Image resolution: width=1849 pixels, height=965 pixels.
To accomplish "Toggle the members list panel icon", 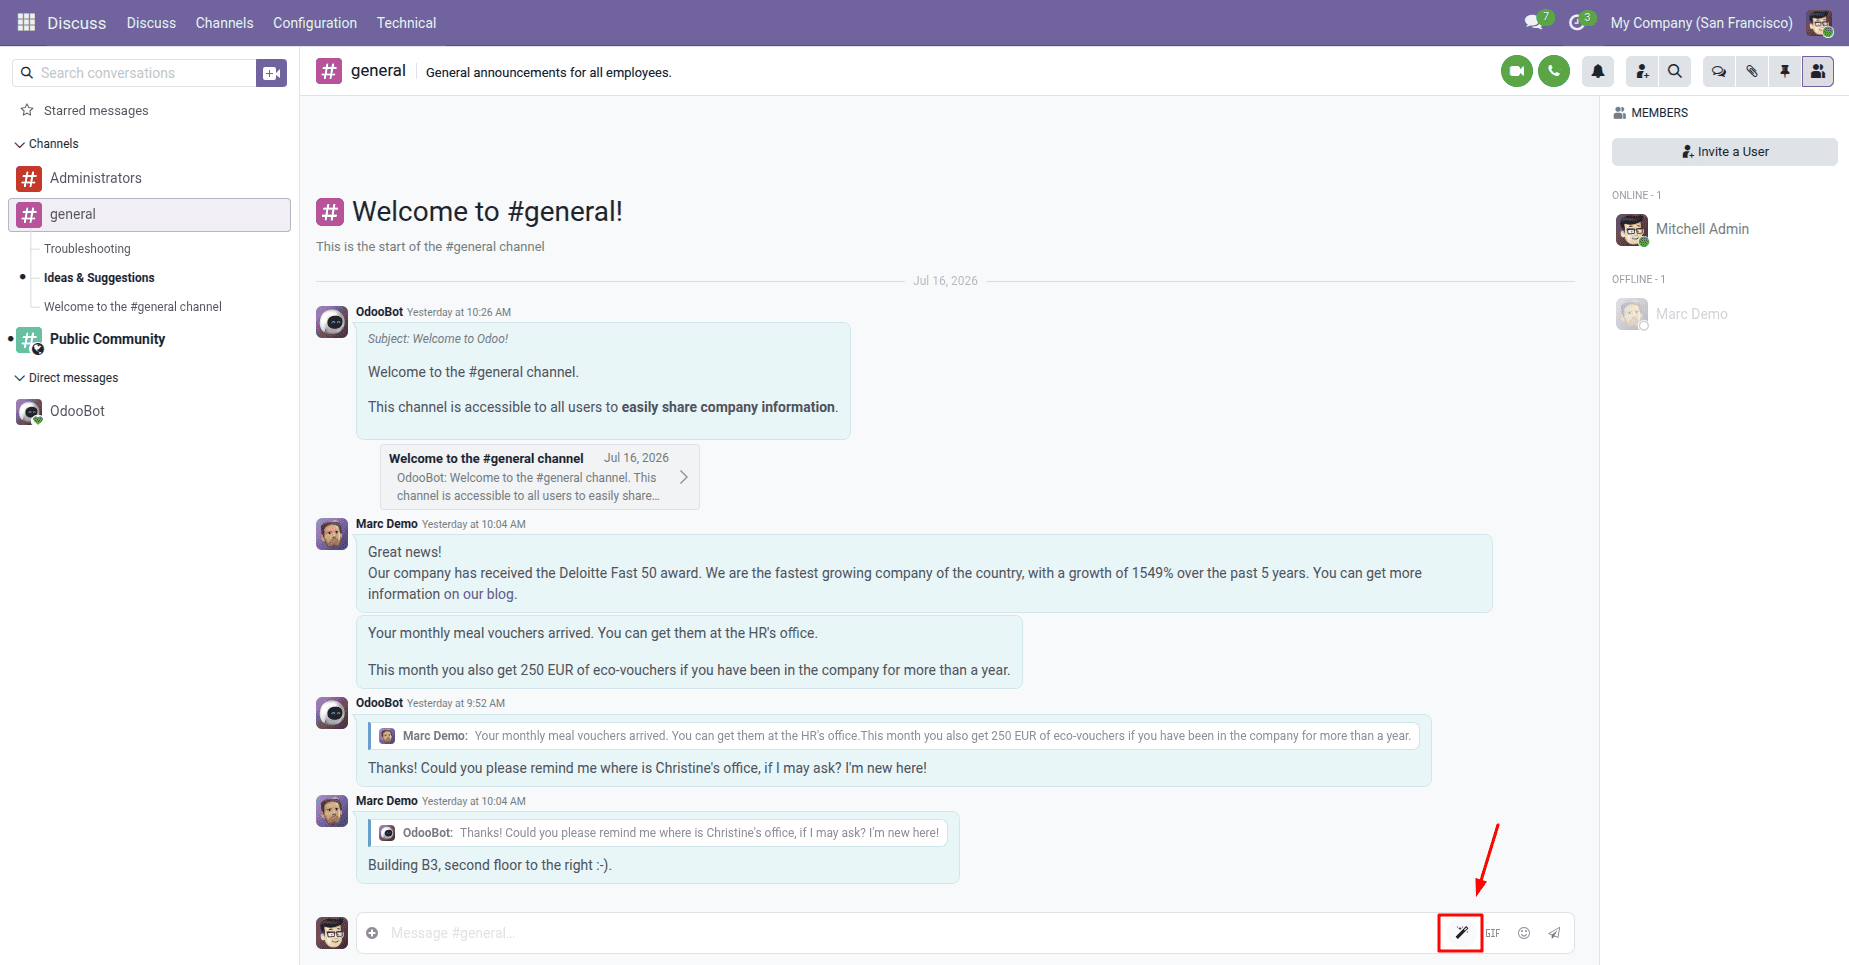I will pos(1818,71).
